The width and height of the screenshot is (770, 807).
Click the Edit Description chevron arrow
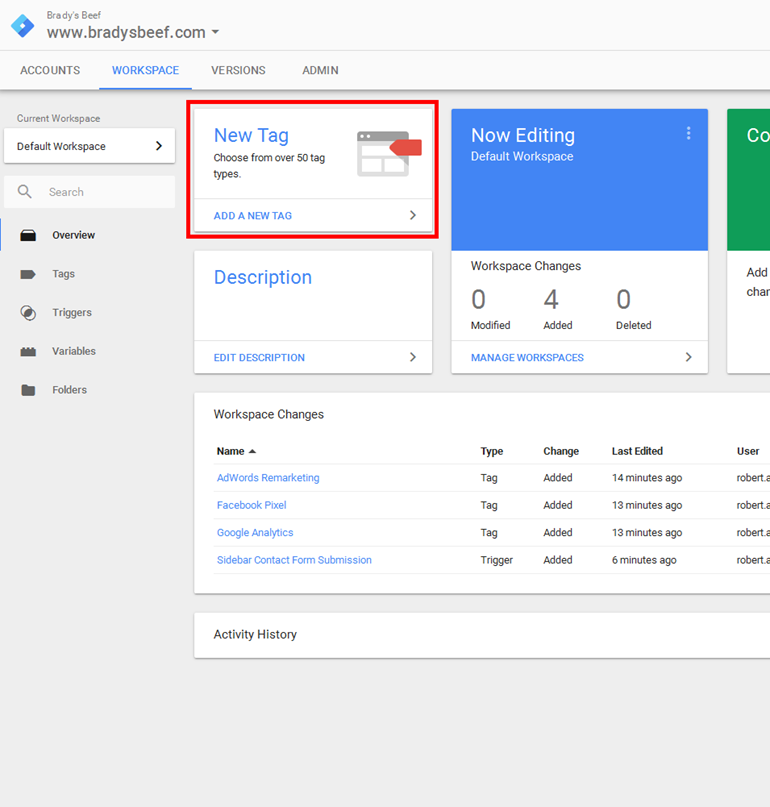click(412, 357)
